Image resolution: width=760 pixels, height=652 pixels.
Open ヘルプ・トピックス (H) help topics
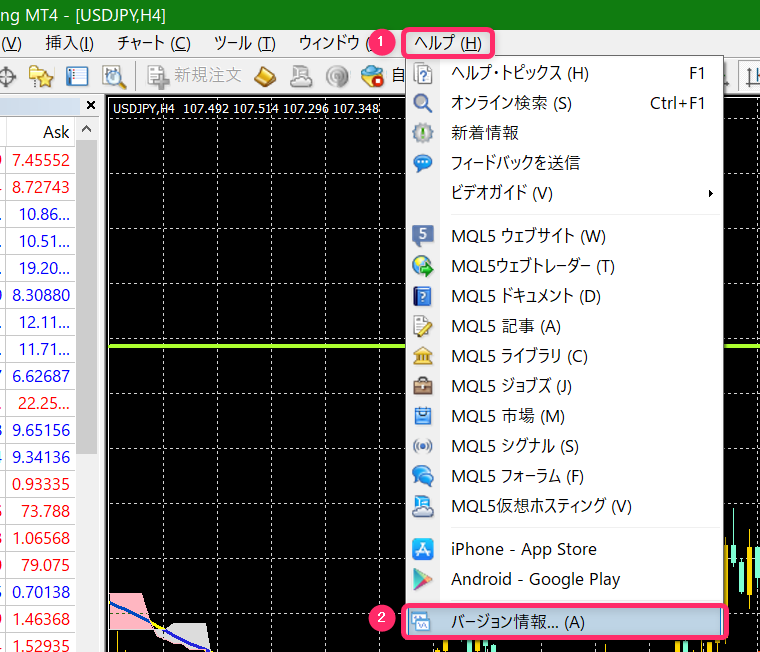pos(565,74)
